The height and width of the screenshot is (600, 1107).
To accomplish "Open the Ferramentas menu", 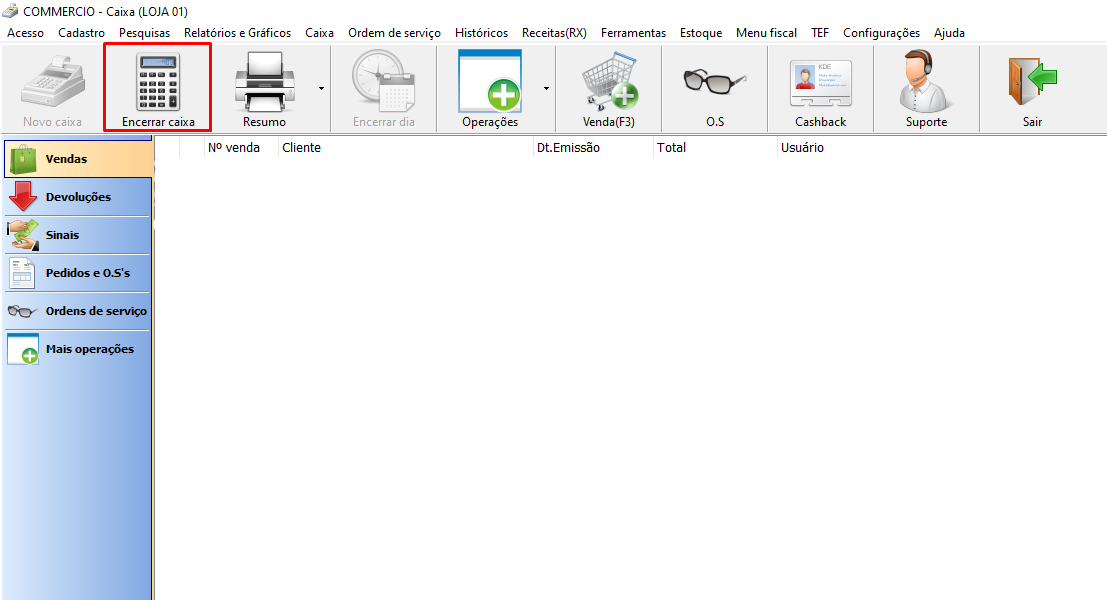I will 633,32.
